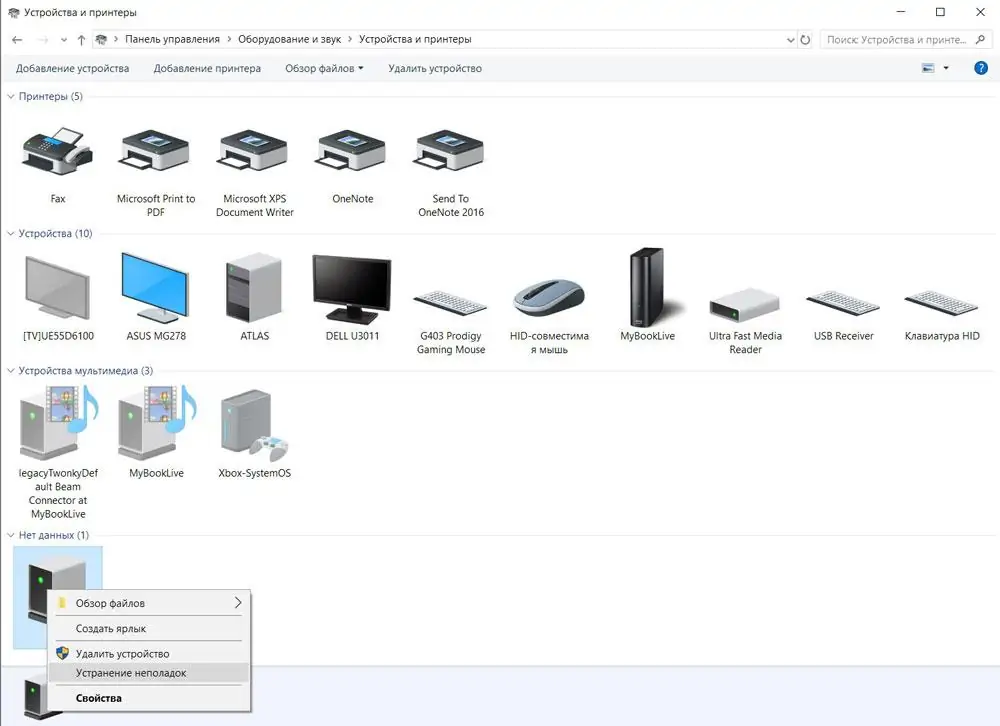Go up one level with up arrow
The image size is (1000, 726).
(x=82, y=40)
